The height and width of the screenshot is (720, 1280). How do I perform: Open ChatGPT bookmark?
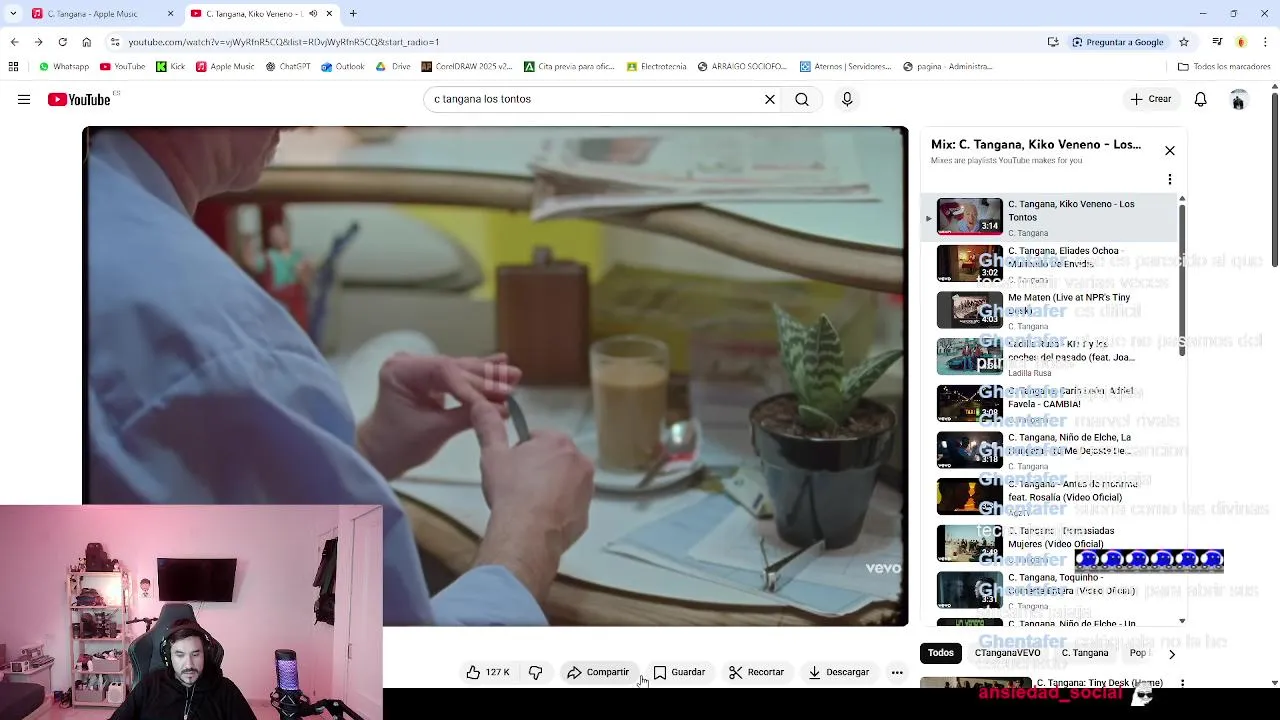coord(287,67)
